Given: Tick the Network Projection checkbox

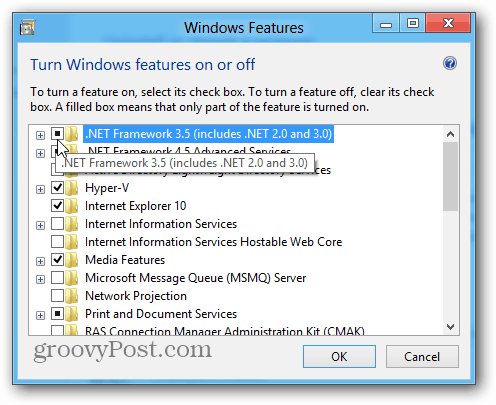Looking at the screenshot, I should [57, 296].
